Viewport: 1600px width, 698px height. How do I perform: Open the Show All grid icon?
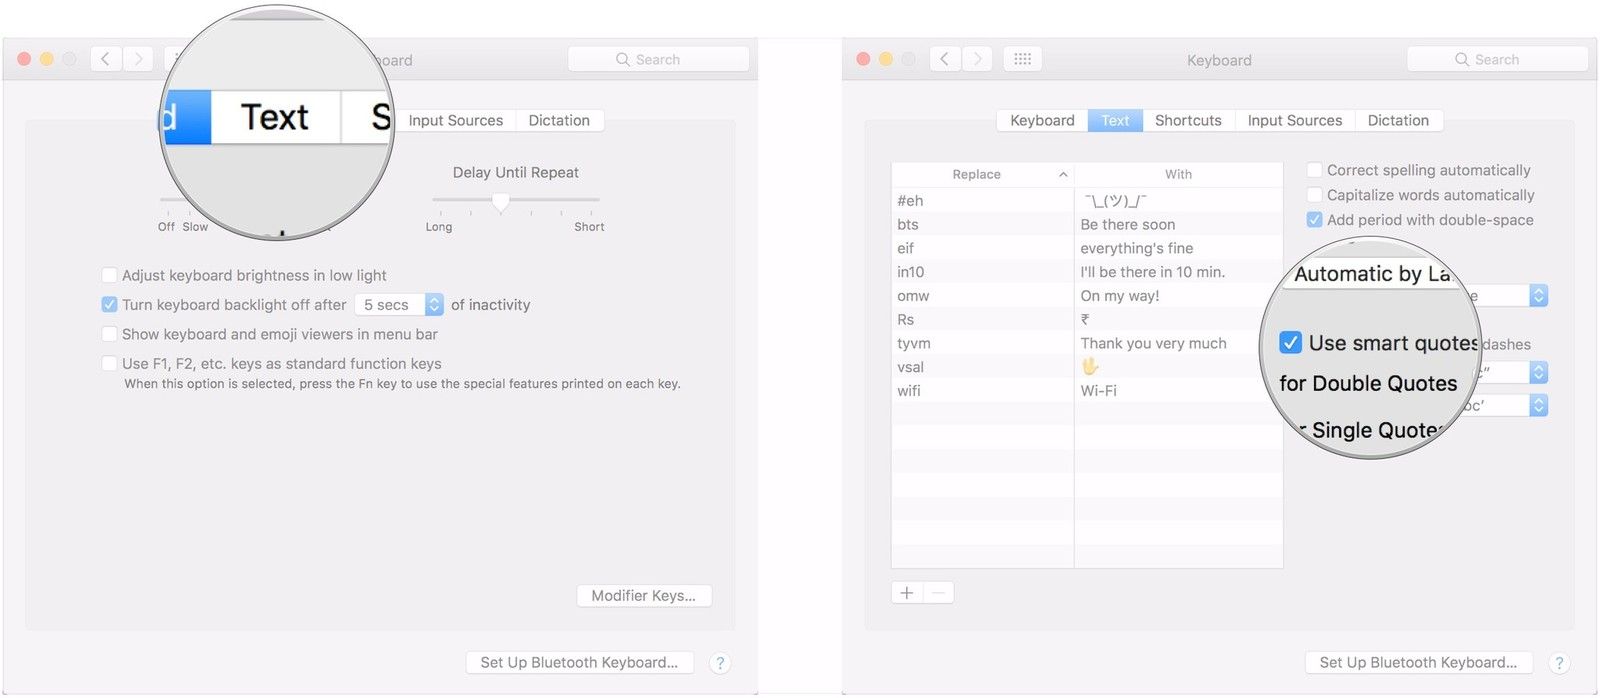(x=1022, y=59)
